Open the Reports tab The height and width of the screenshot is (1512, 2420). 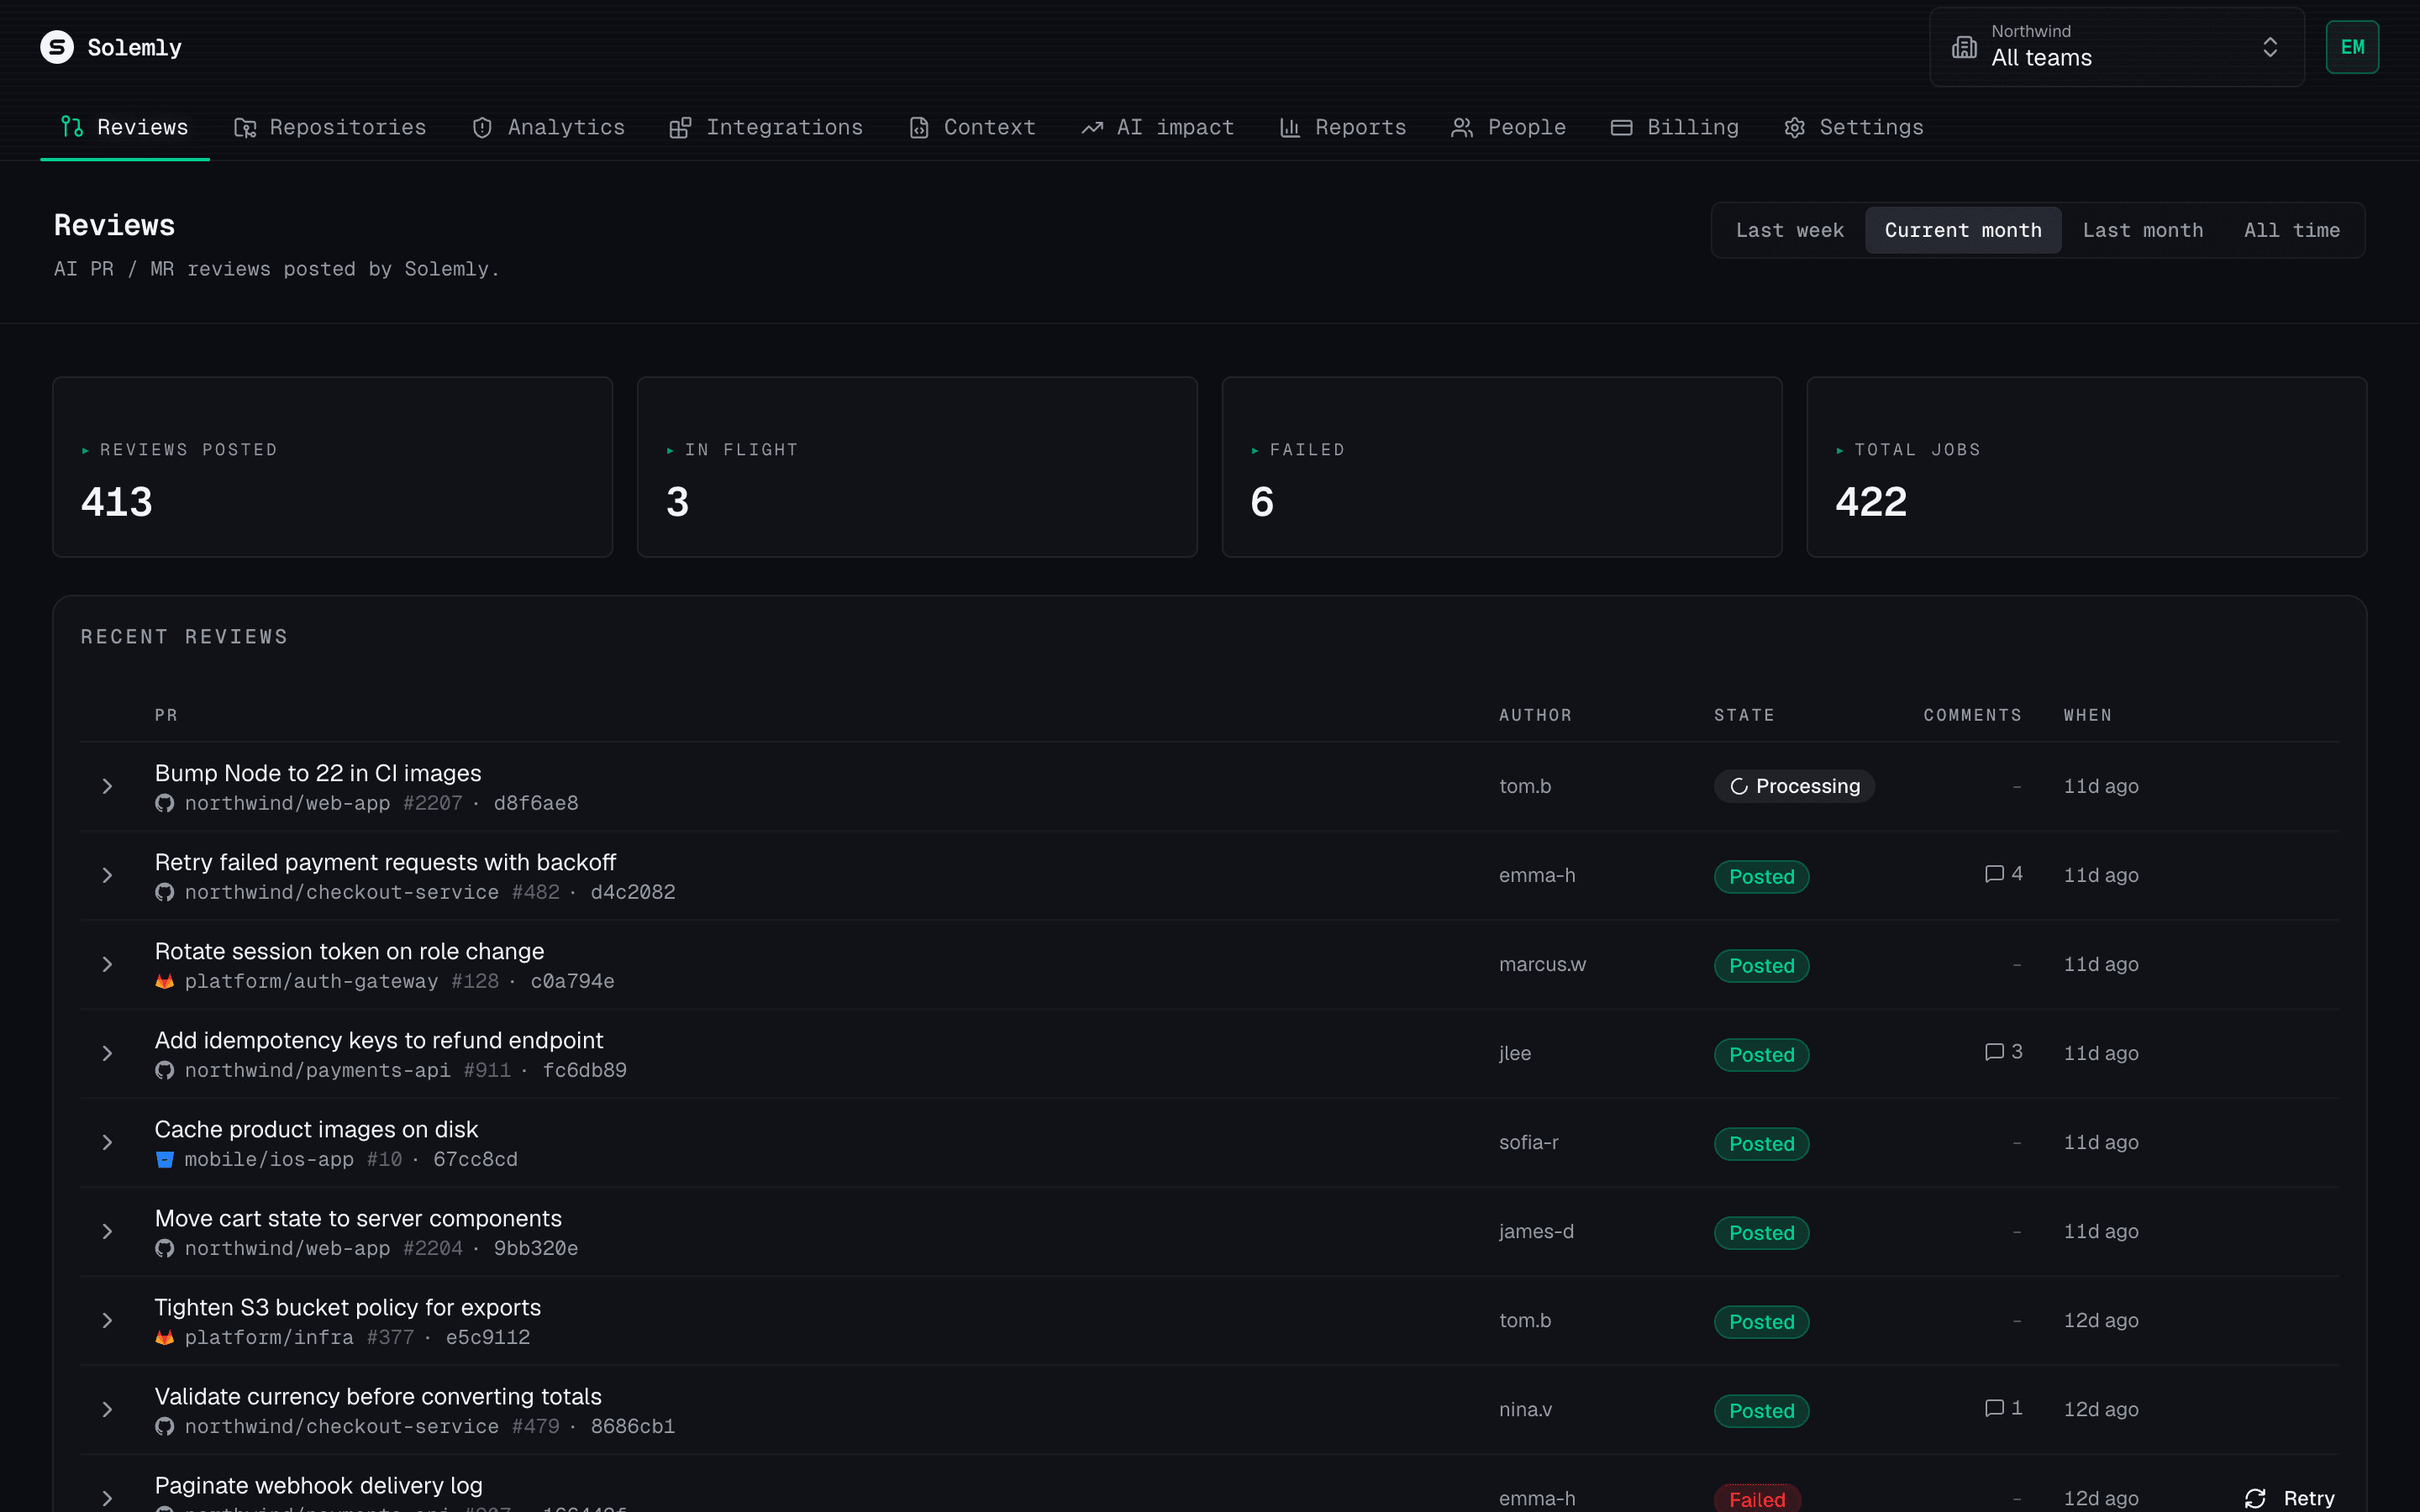tap(1342, 127)
